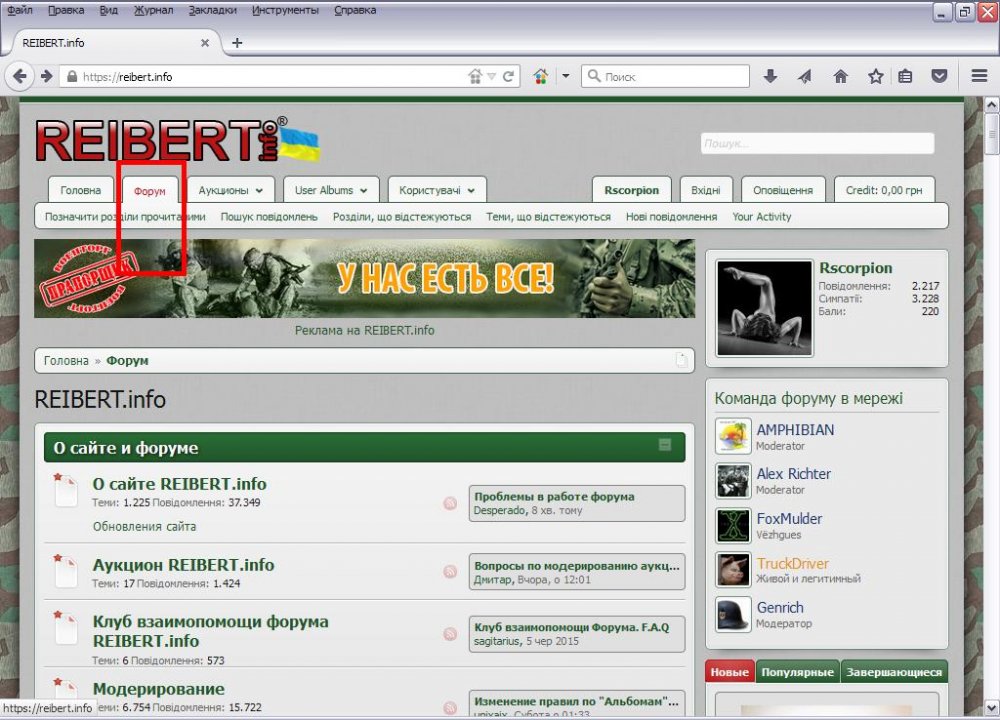The height and width of the screenshot is (720, 1000).
Task: Click the bookmarks list icon in toolbar
Action: [905, 76]
